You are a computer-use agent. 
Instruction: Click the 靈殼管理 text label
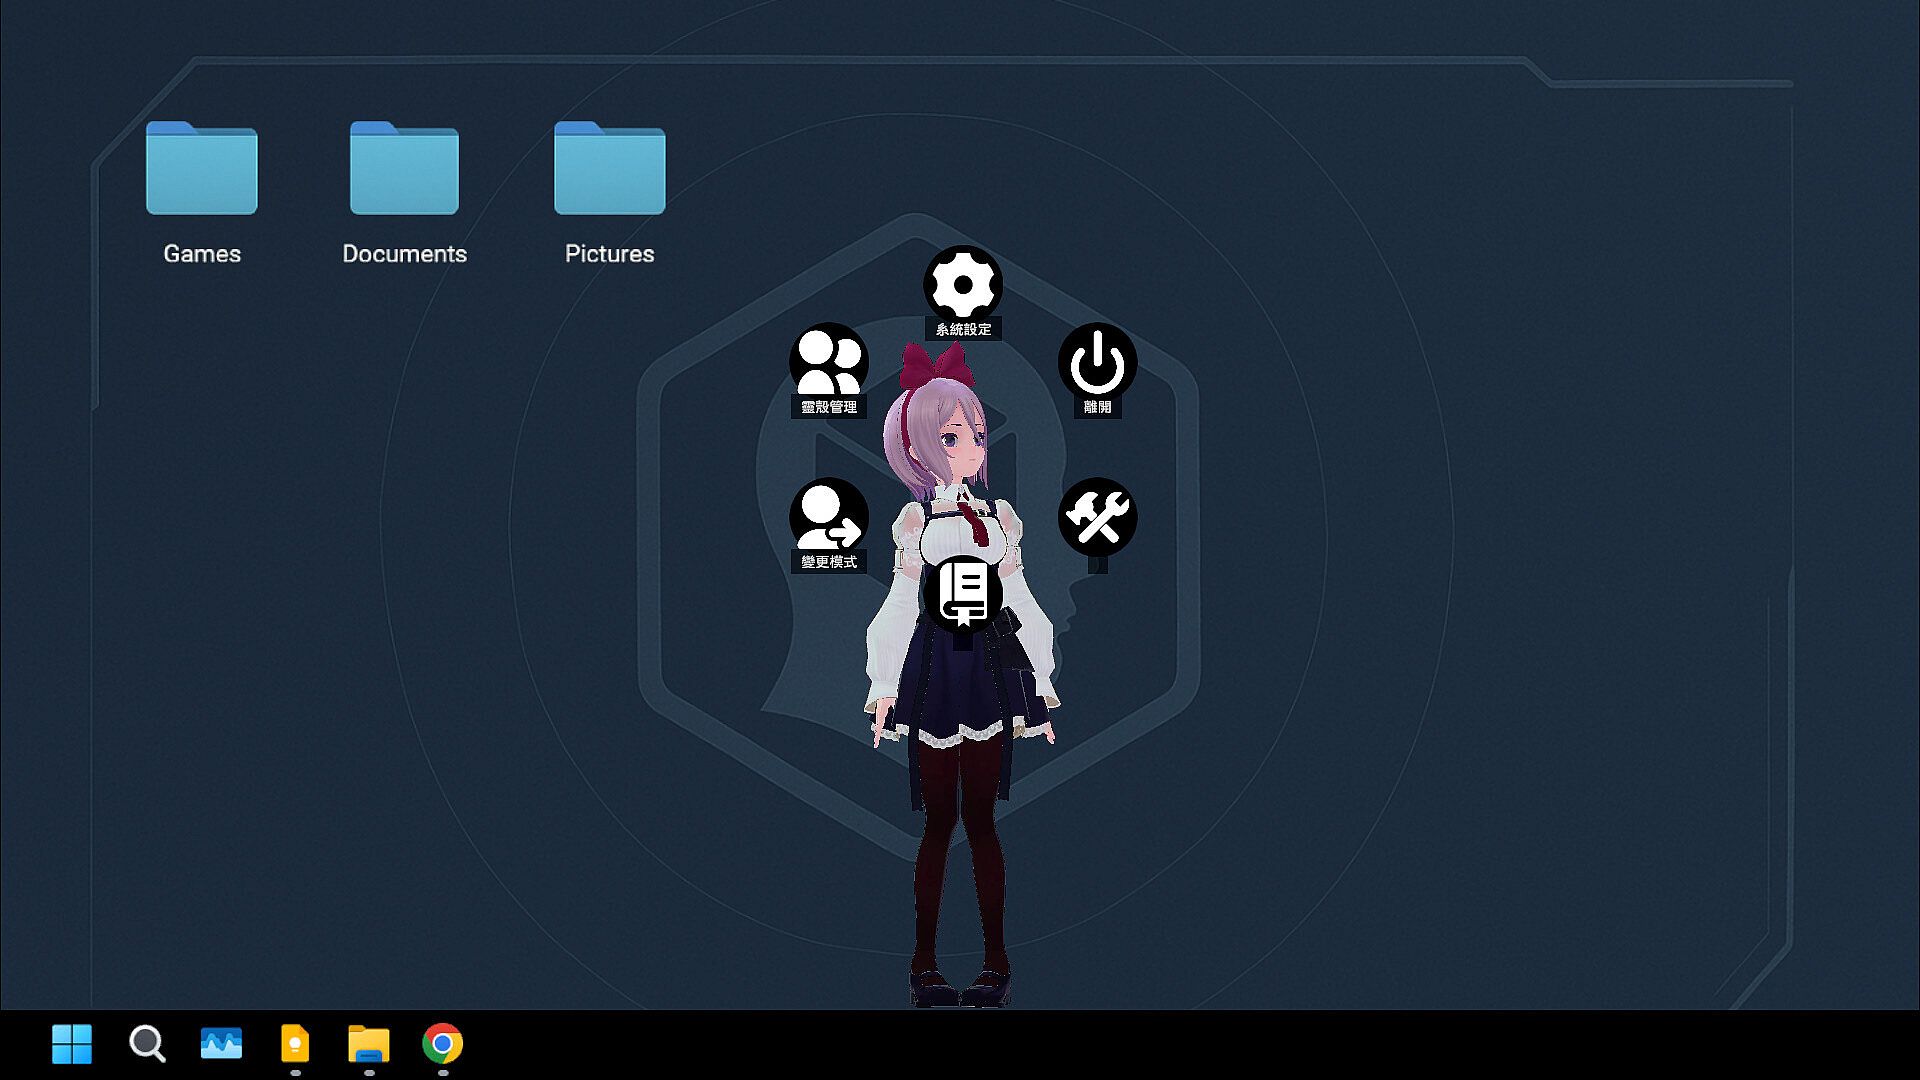(828, 407)
